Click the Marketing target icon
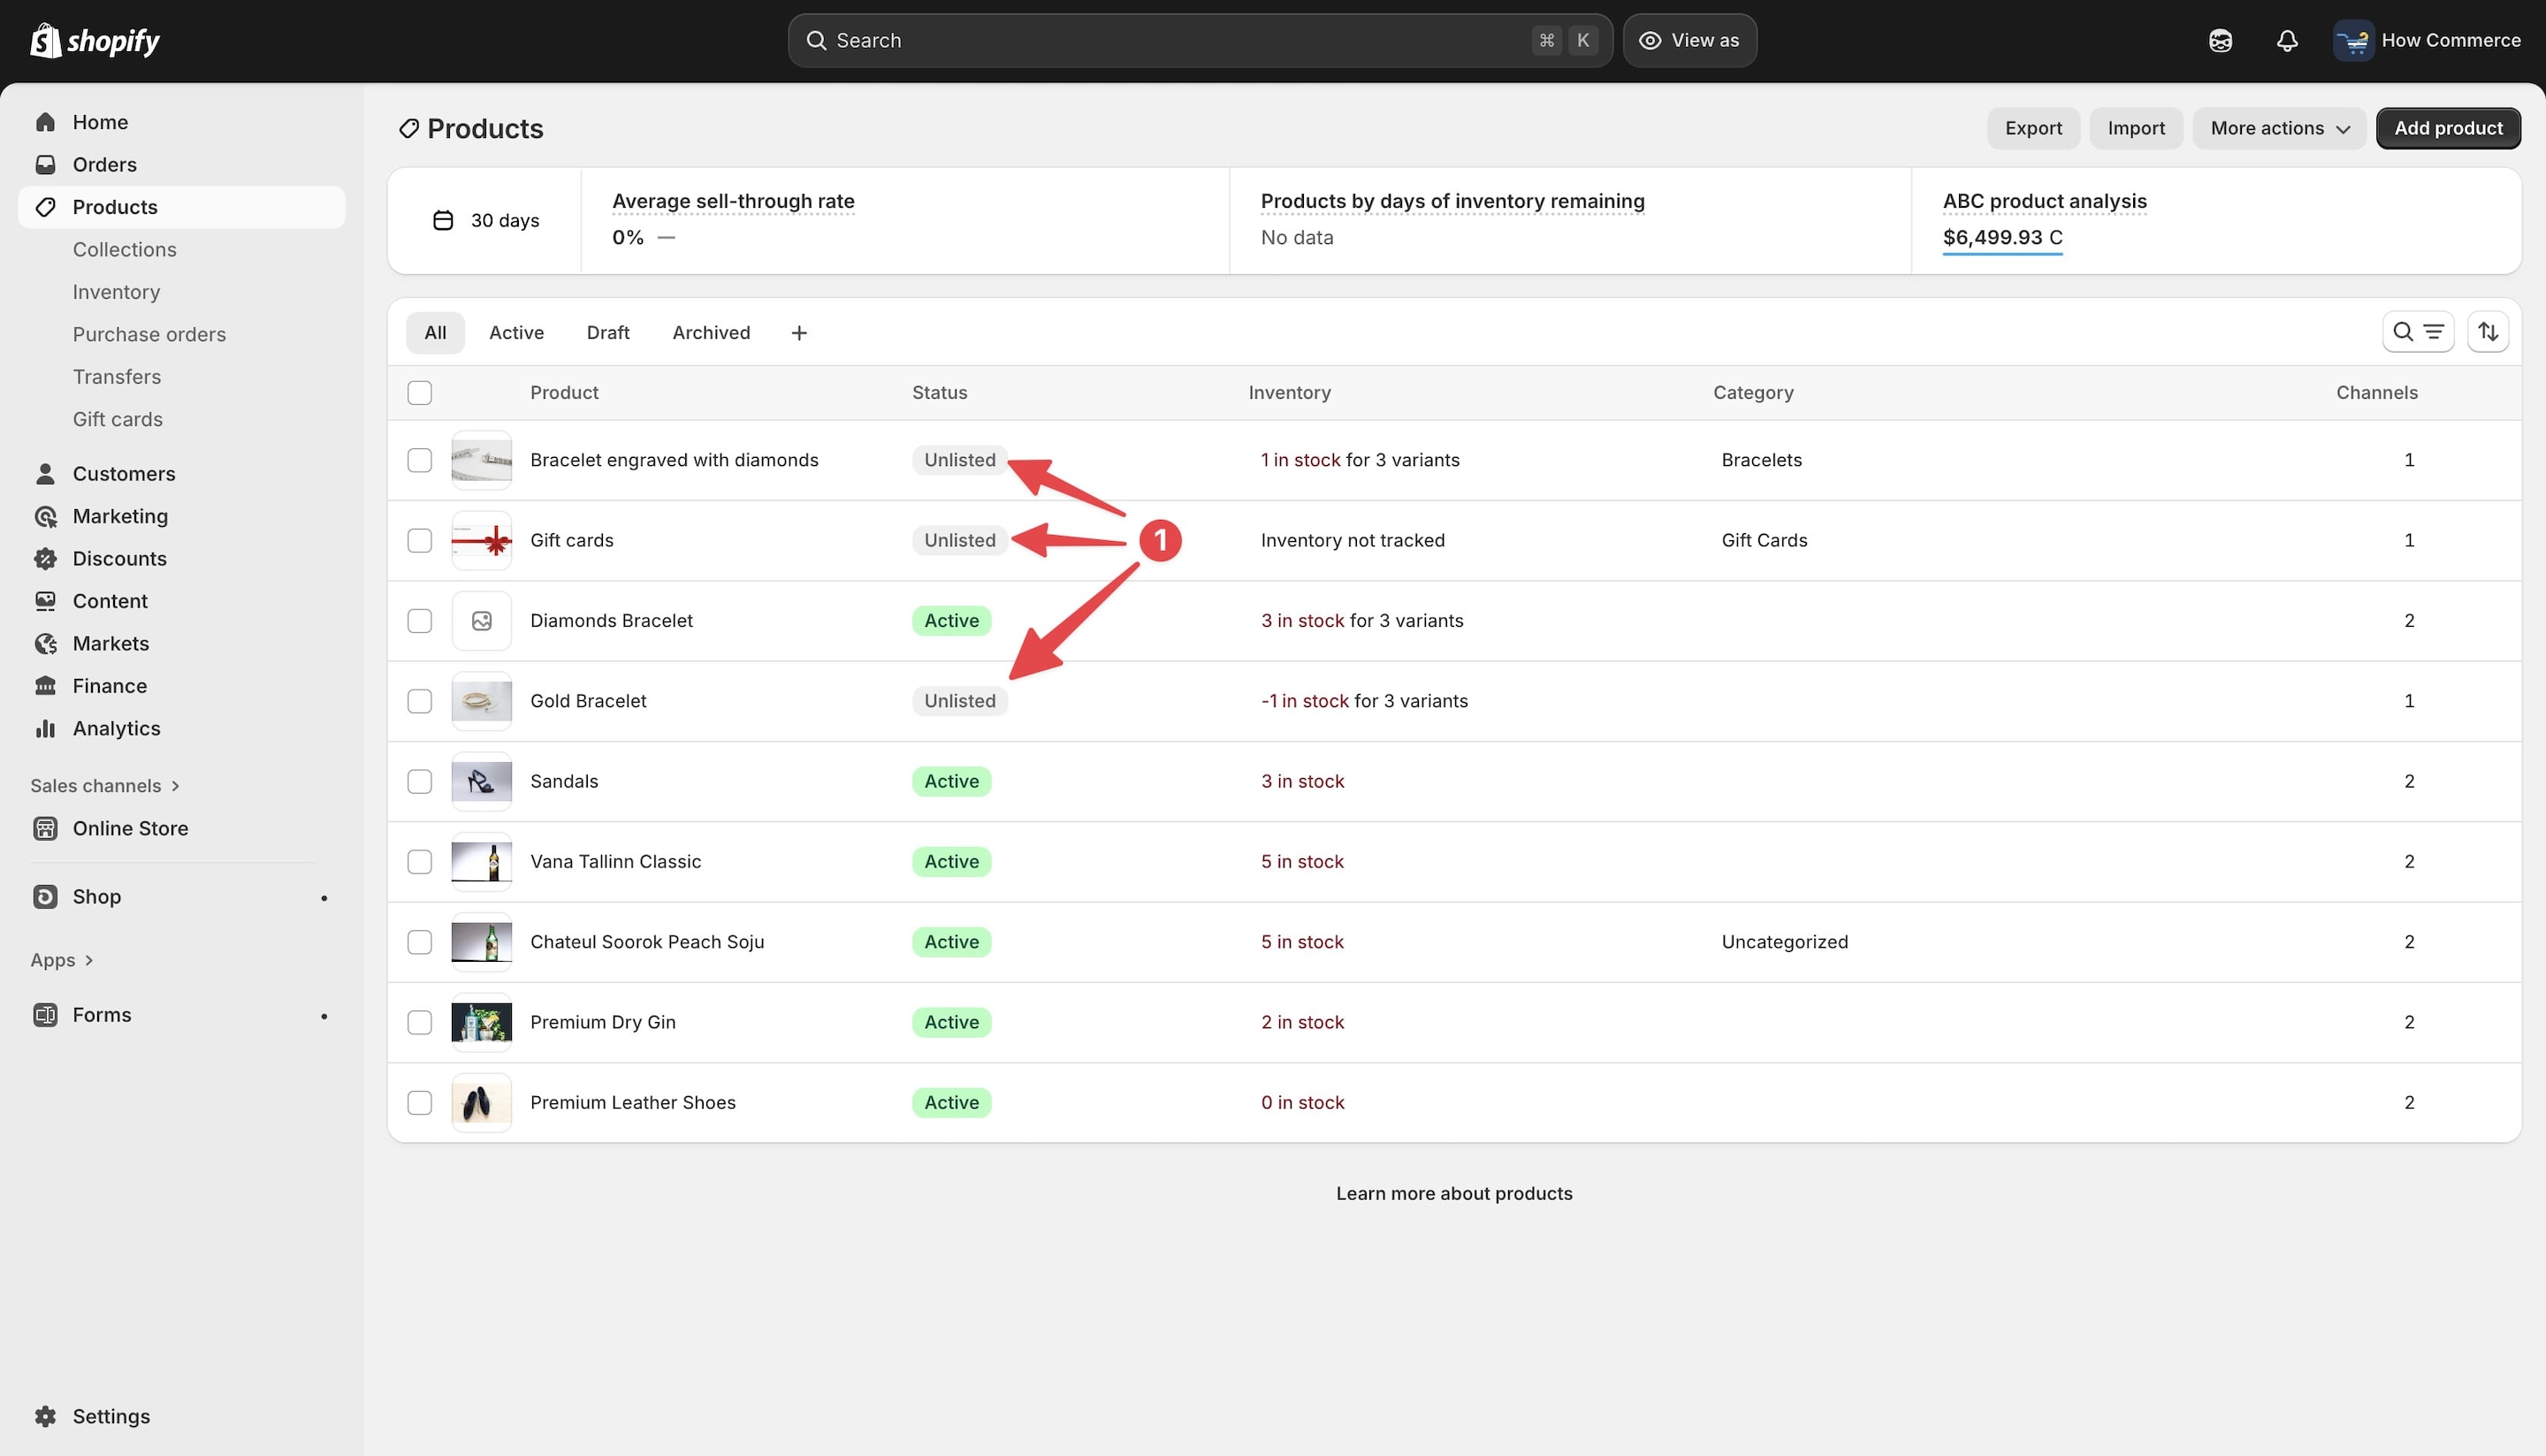2546x1456 pixels. 45,516
